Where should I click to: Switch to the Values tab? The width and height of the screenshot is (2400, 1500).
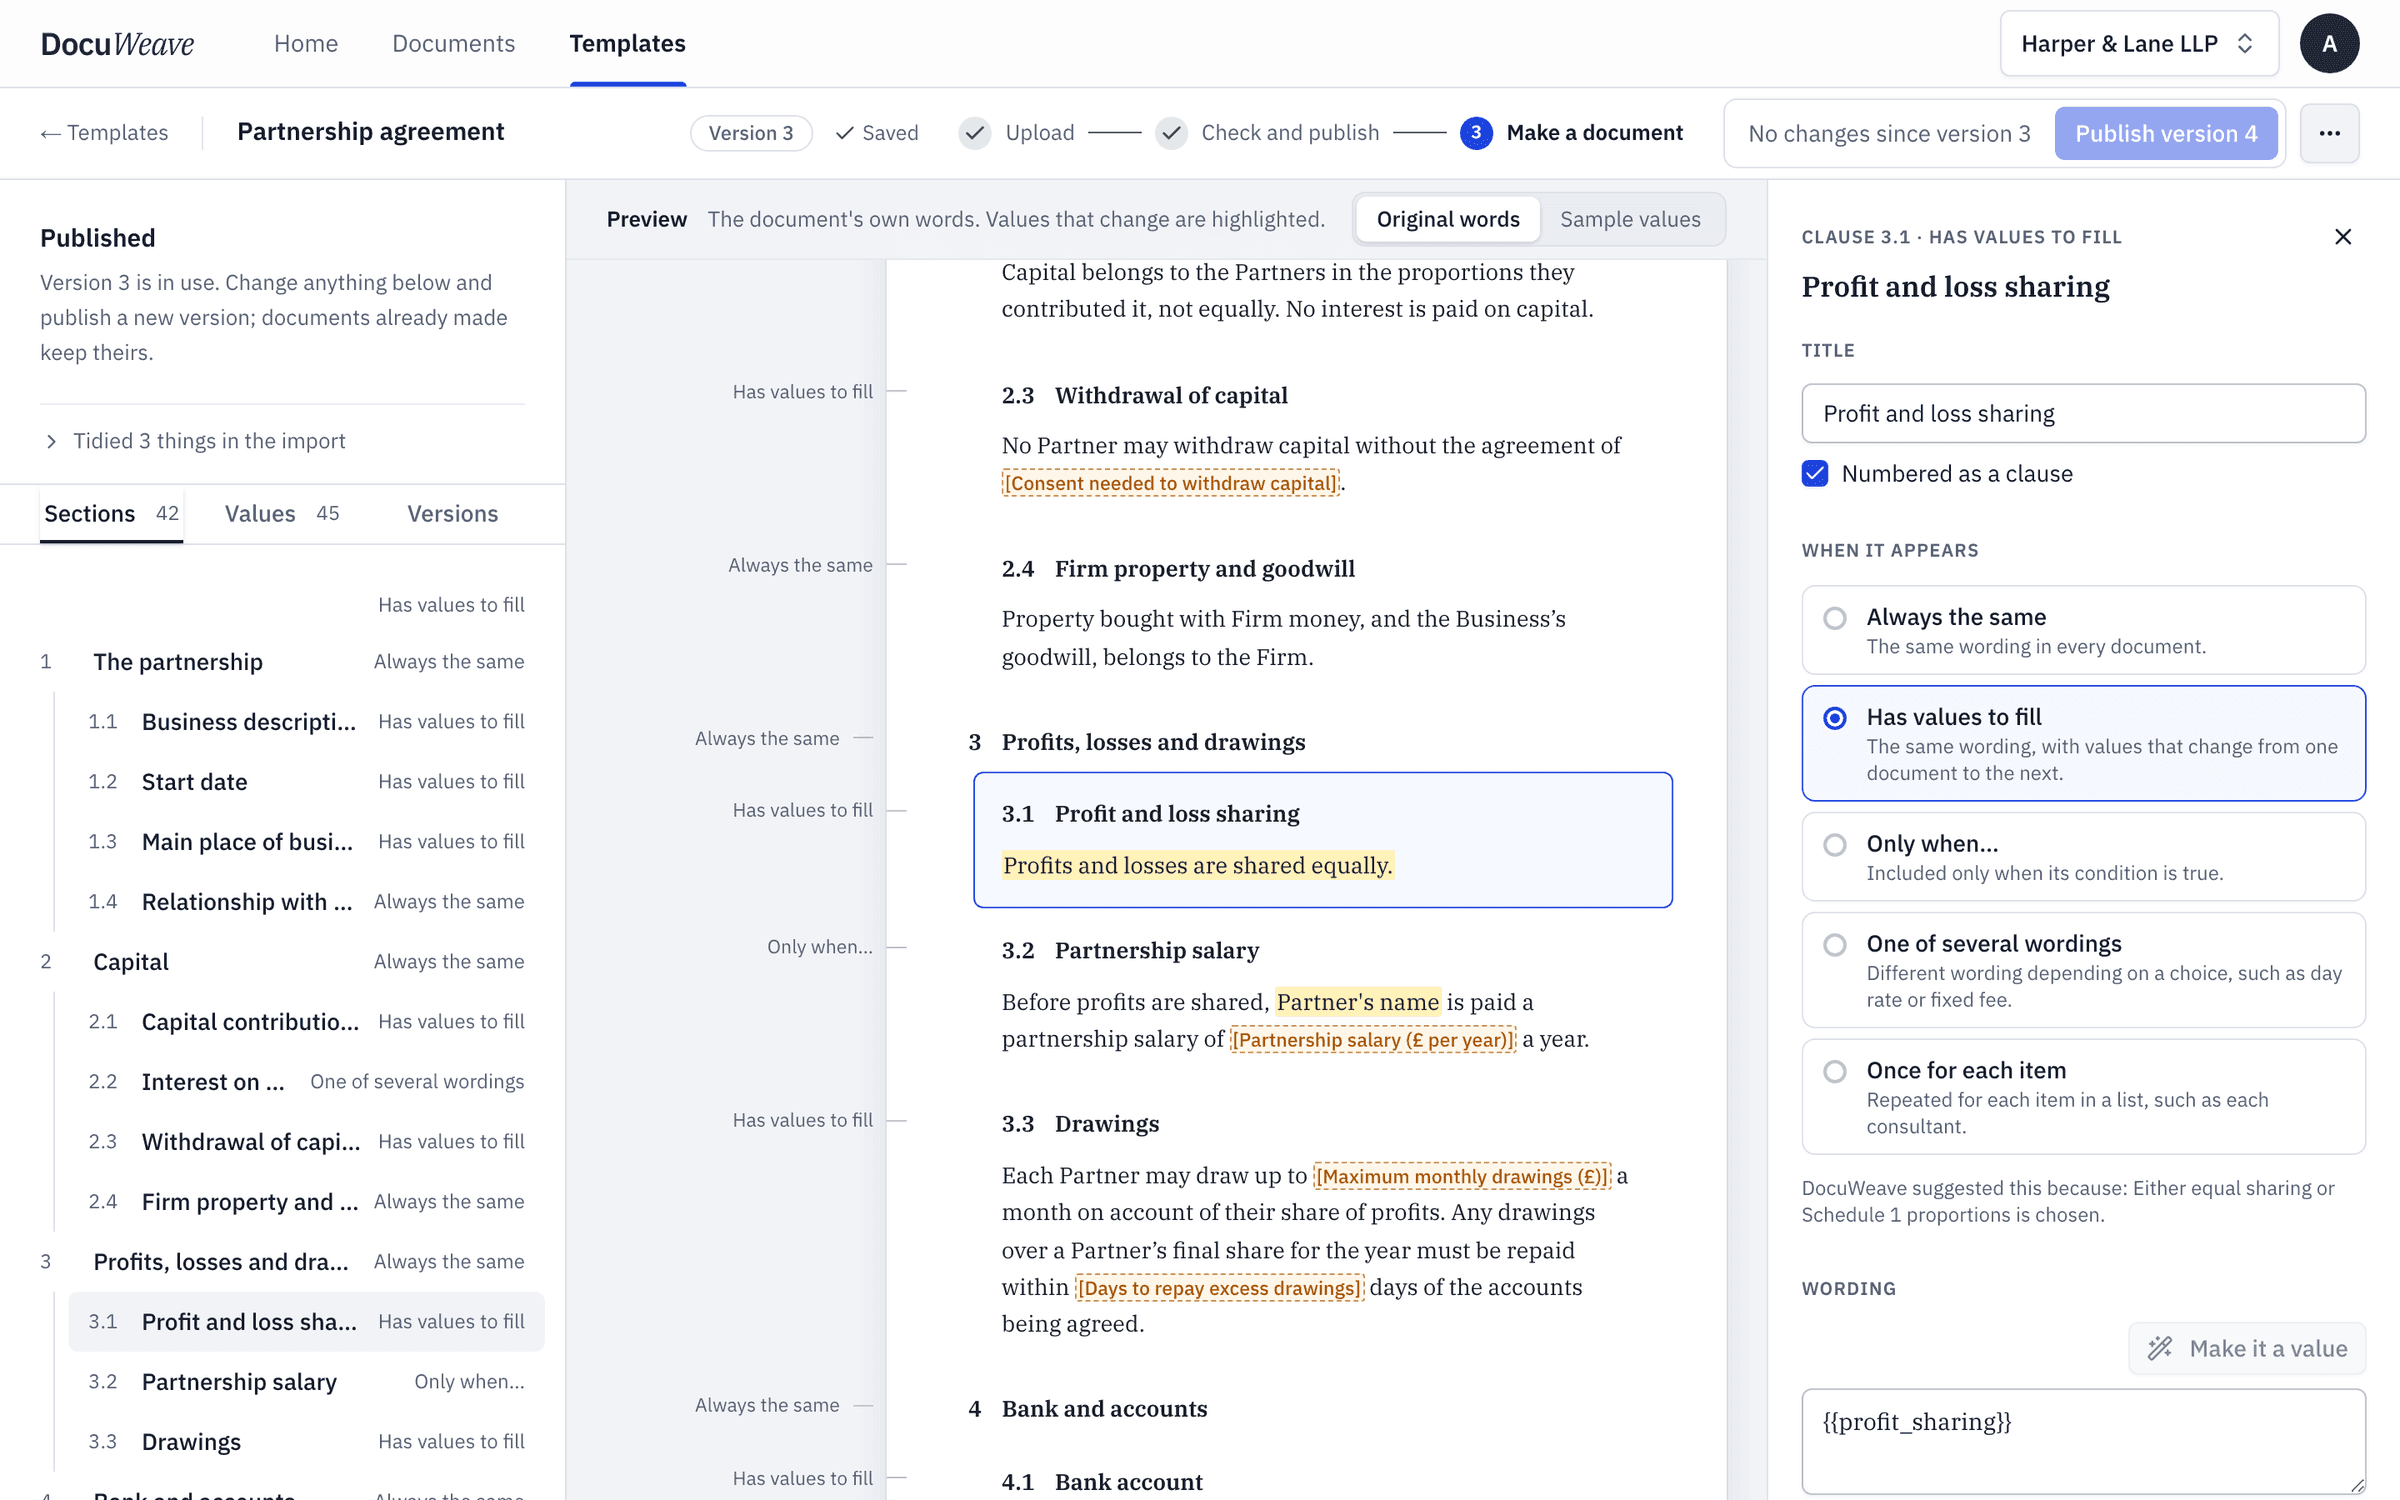[282, 513]
